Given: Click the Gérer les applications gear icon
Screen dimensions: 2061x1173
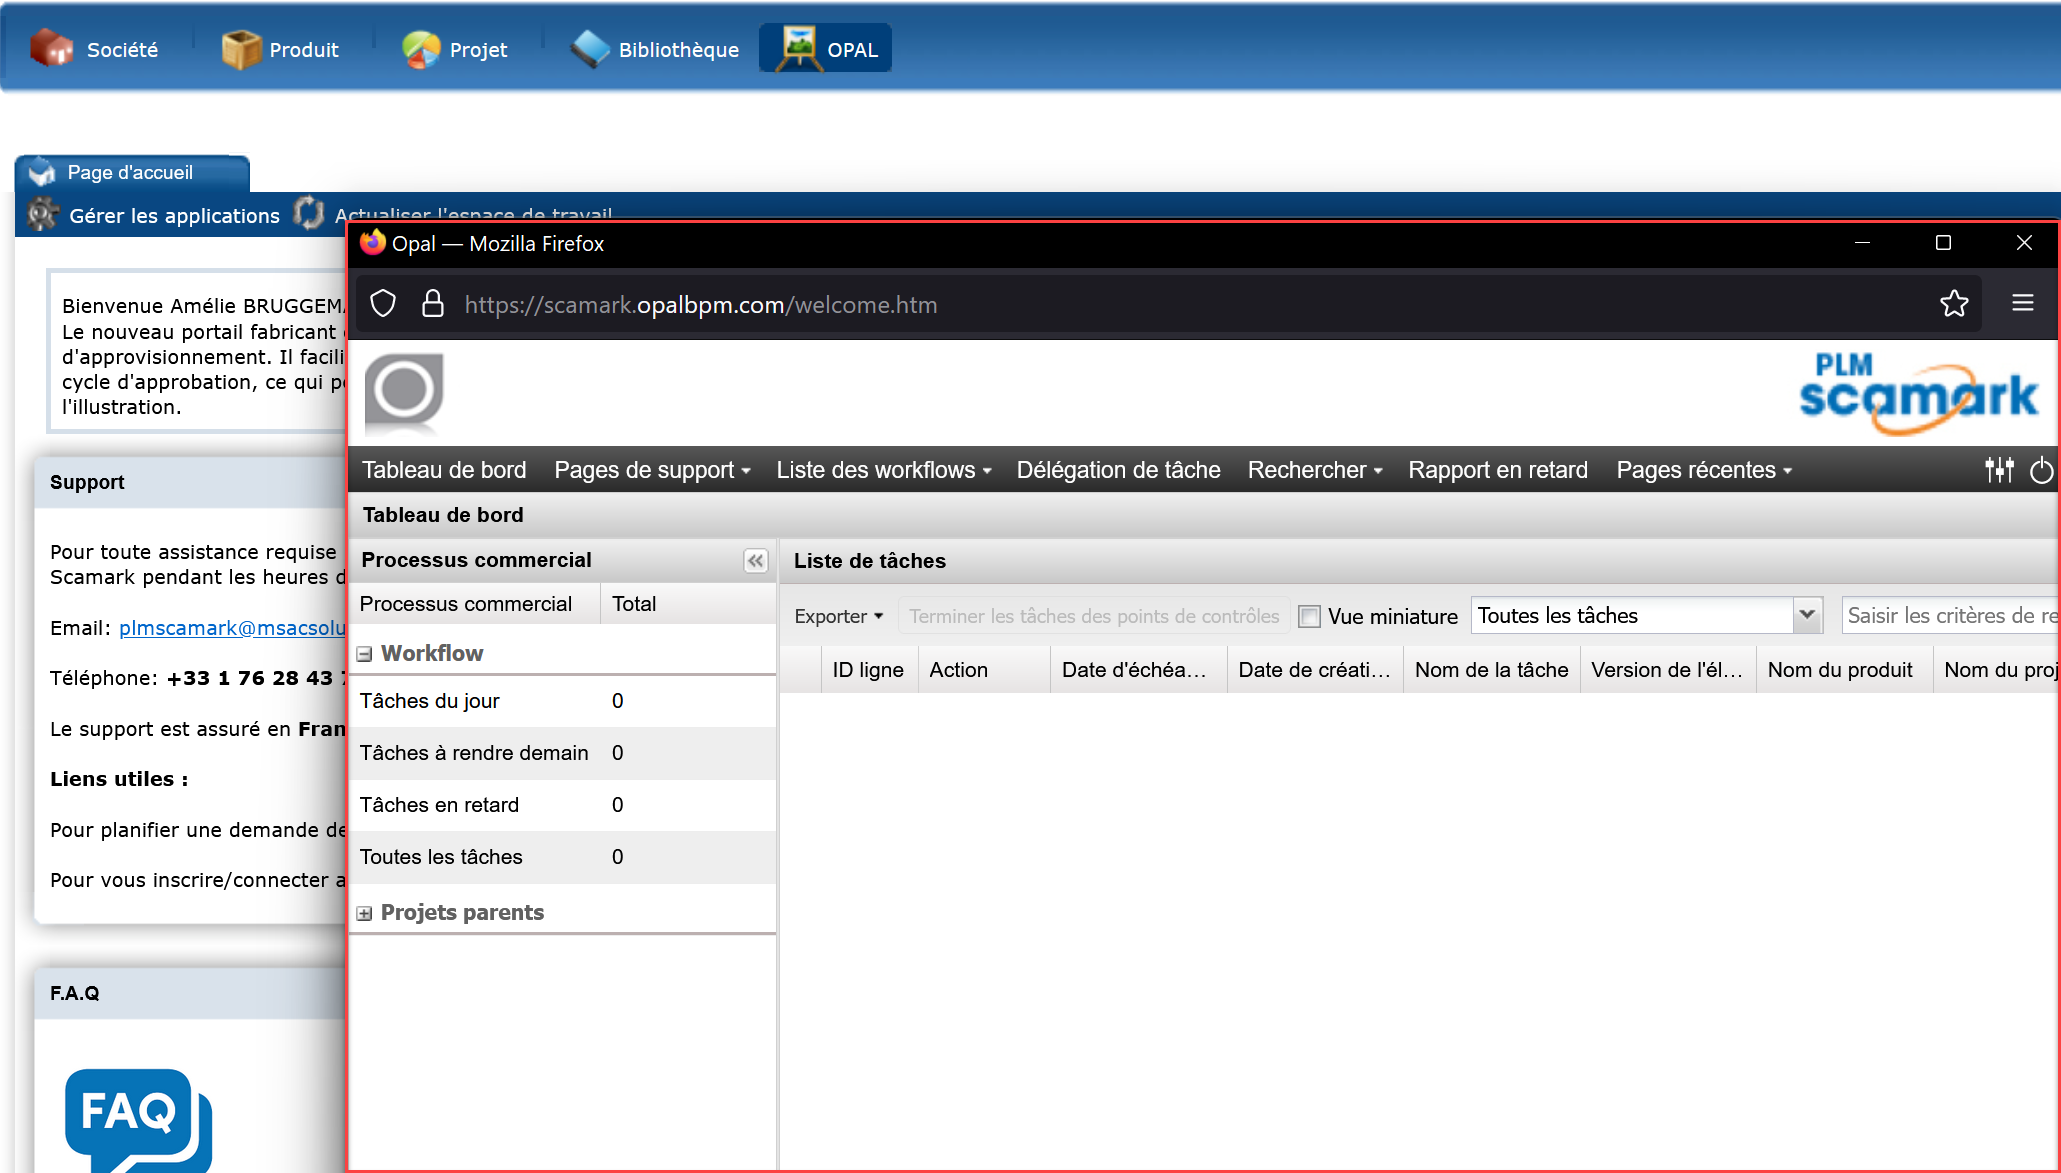Looking at the screenshot, I should [x=42, y=214].
